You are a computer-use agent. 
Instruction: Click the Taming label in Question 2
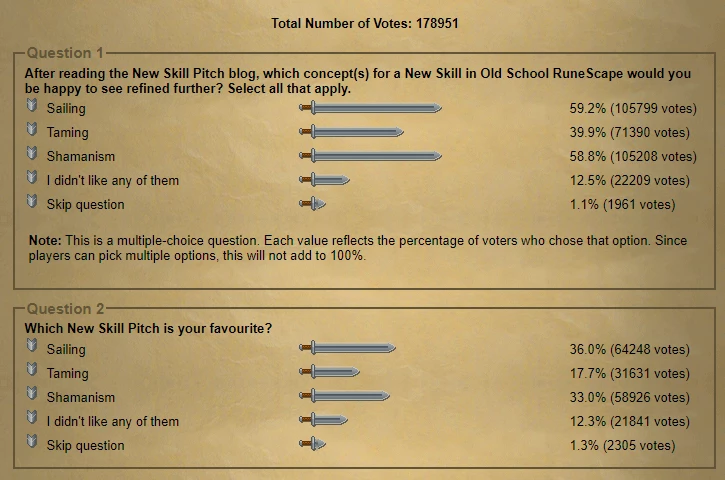(68, 373)
